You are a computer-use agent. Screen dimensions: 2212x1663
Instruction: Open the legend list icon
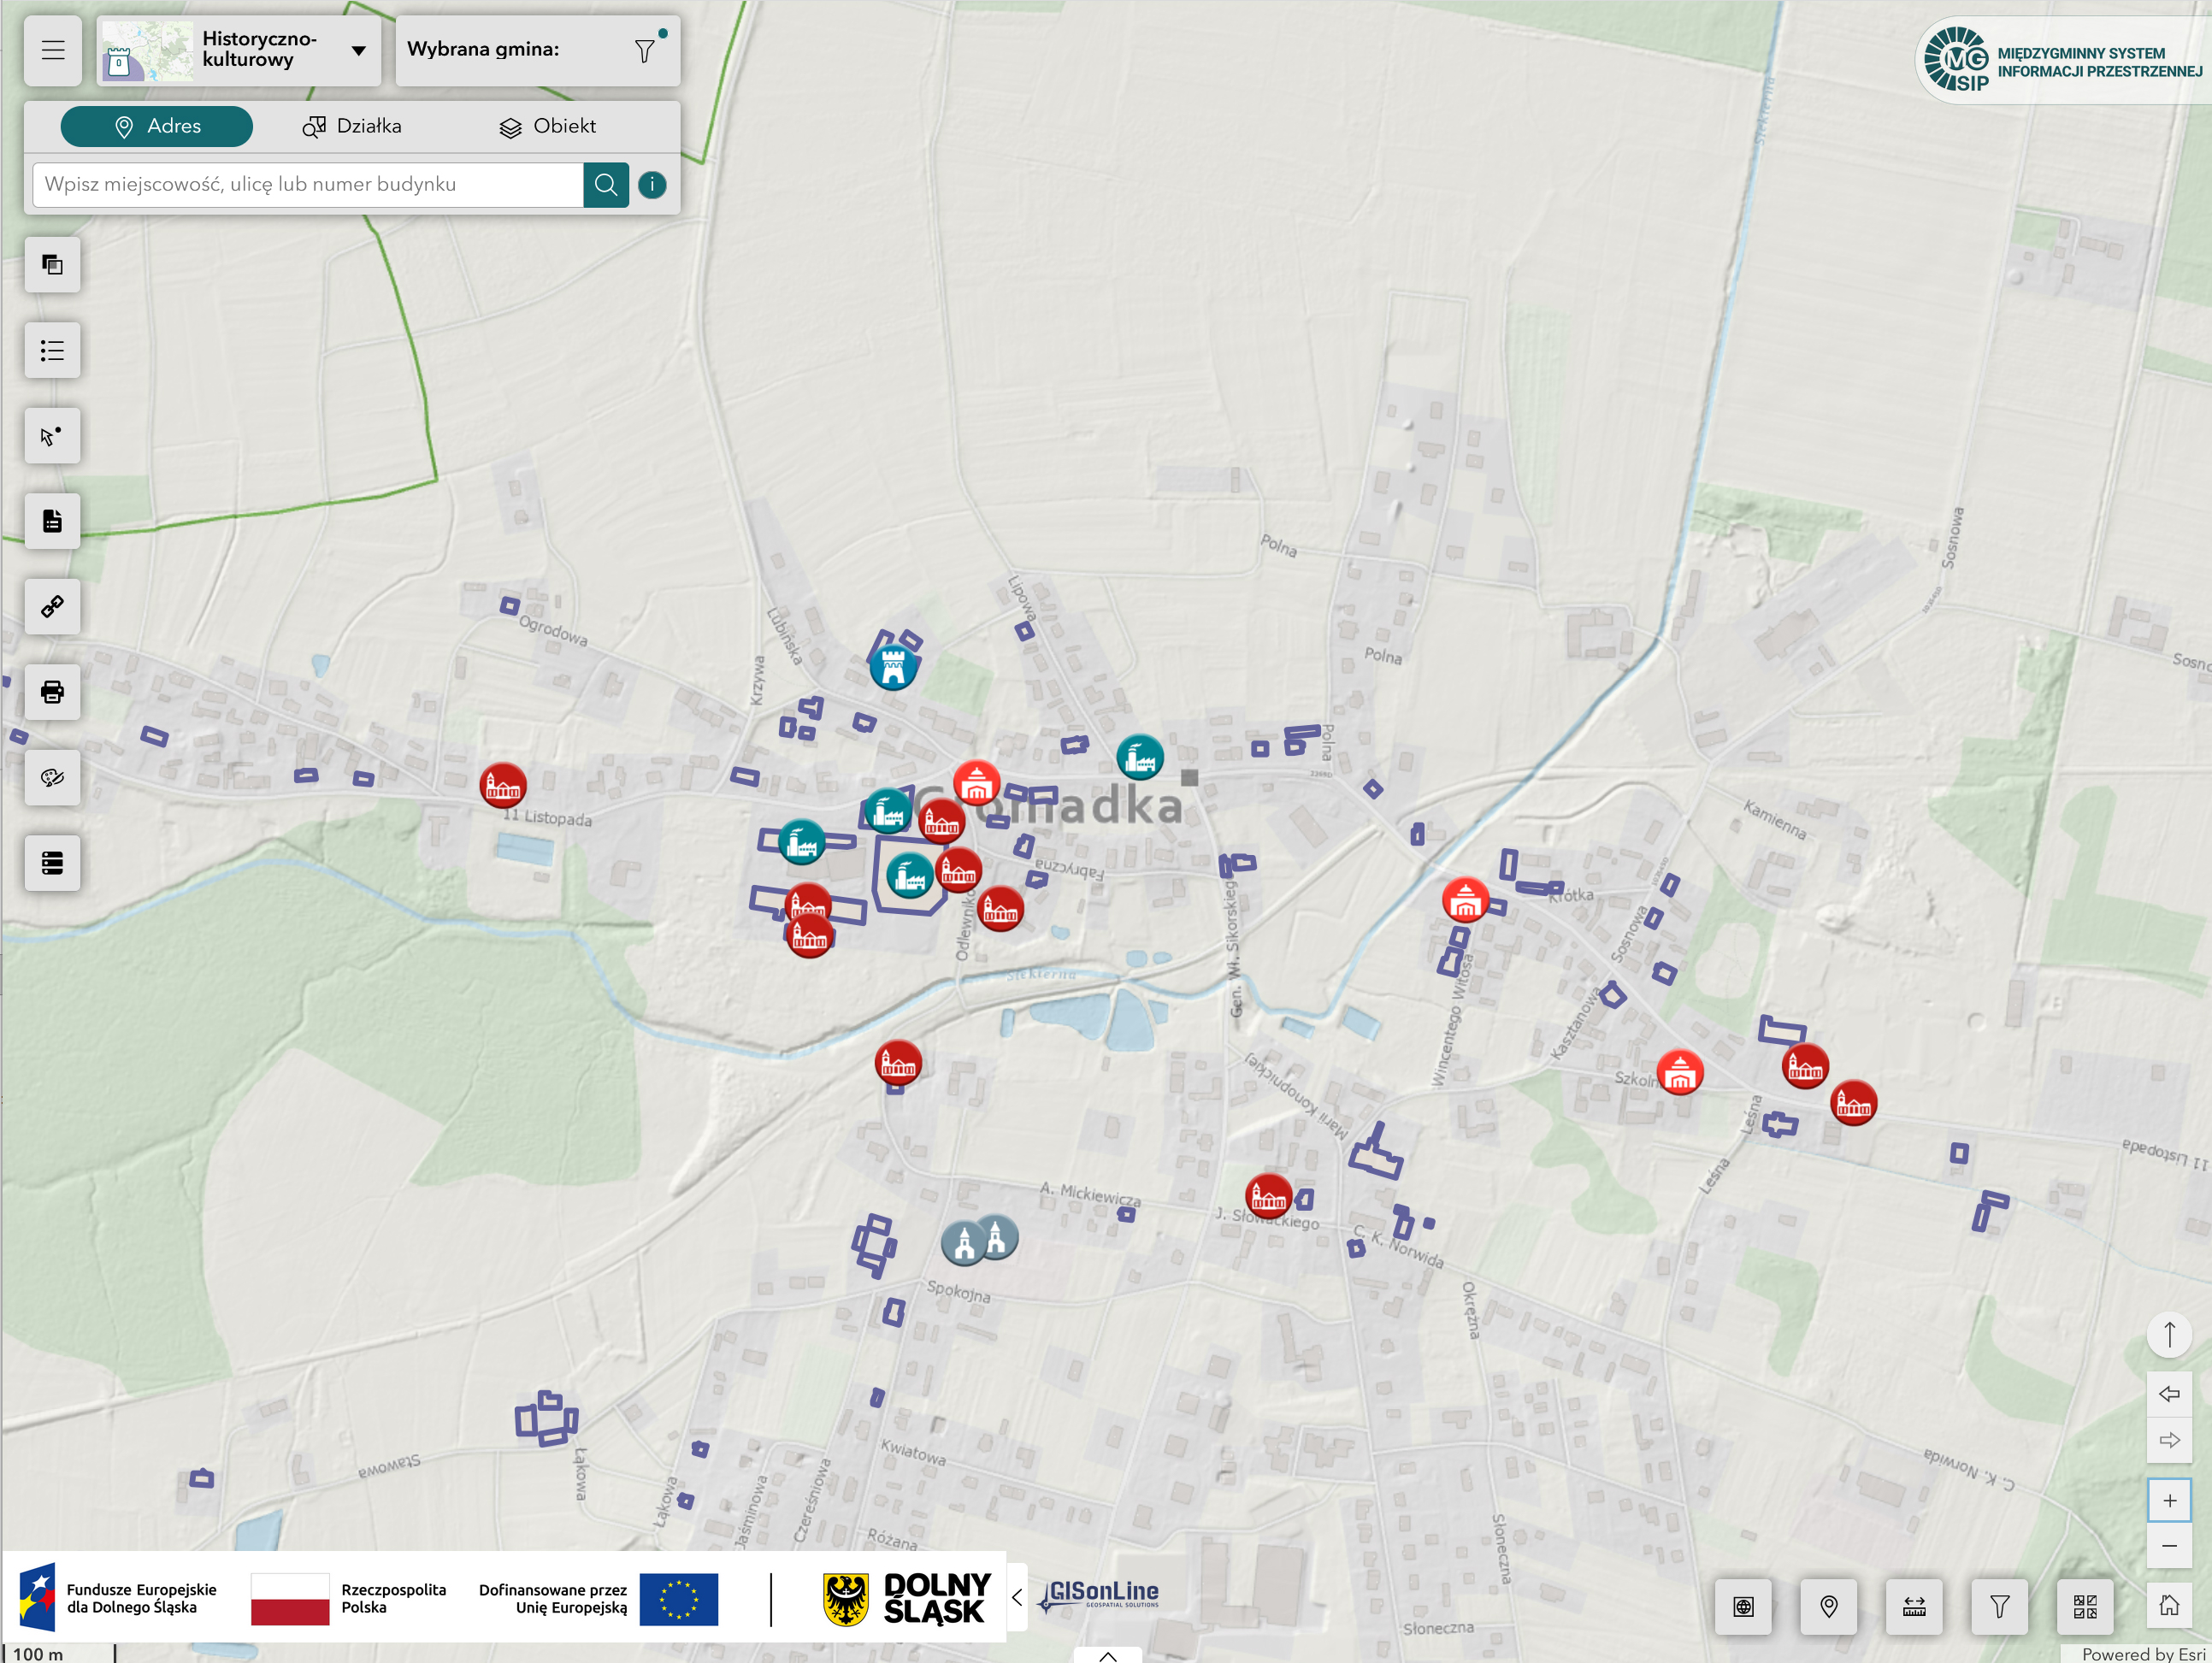tap(53, 350)
